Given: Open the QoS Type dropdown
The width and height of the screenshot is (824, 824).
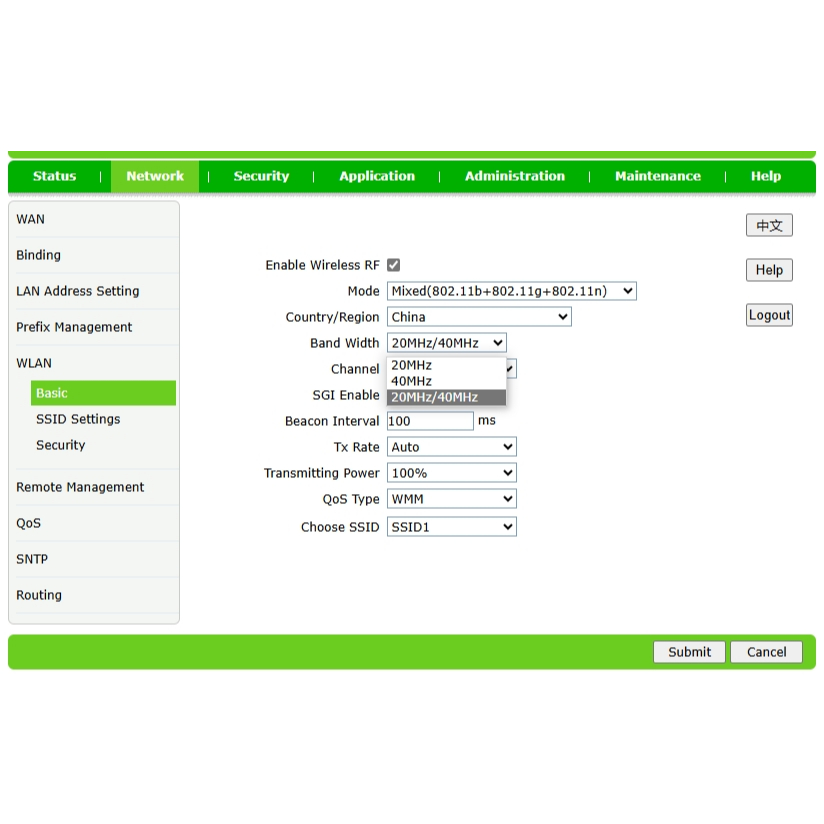Looking at the screenshot, I should (451, 499).
